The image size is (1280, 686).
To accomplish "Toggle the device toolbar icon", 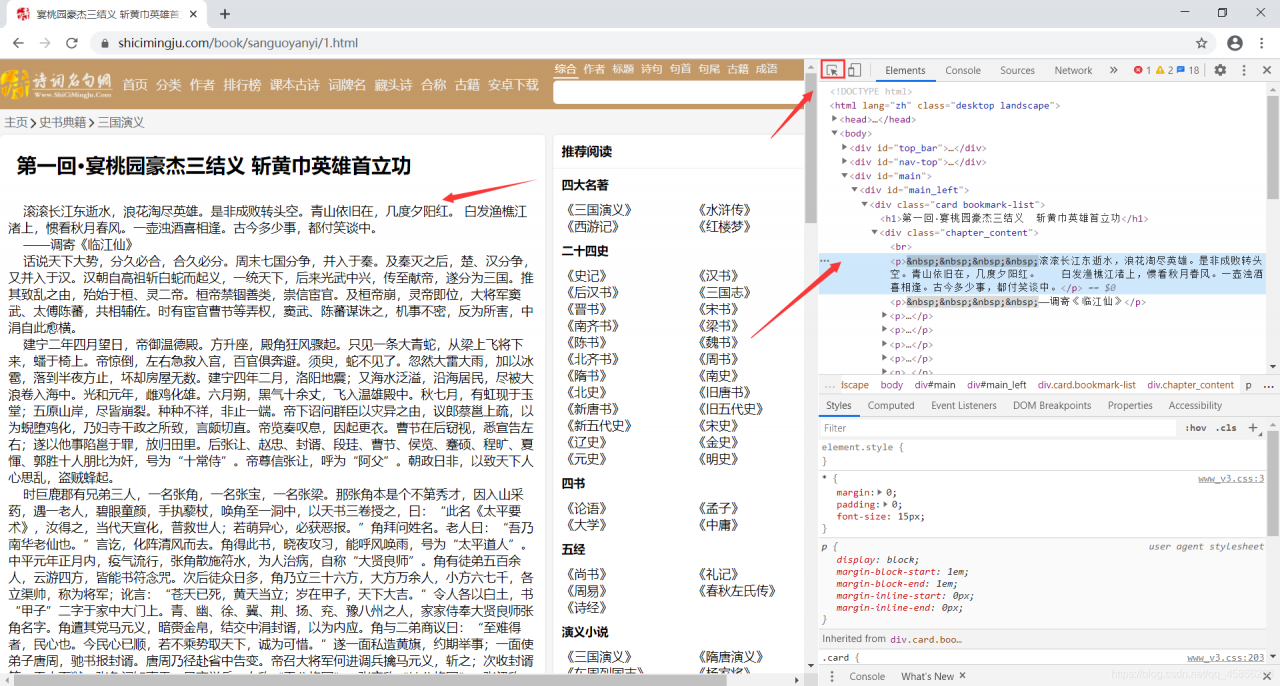I will coord(854,70).
